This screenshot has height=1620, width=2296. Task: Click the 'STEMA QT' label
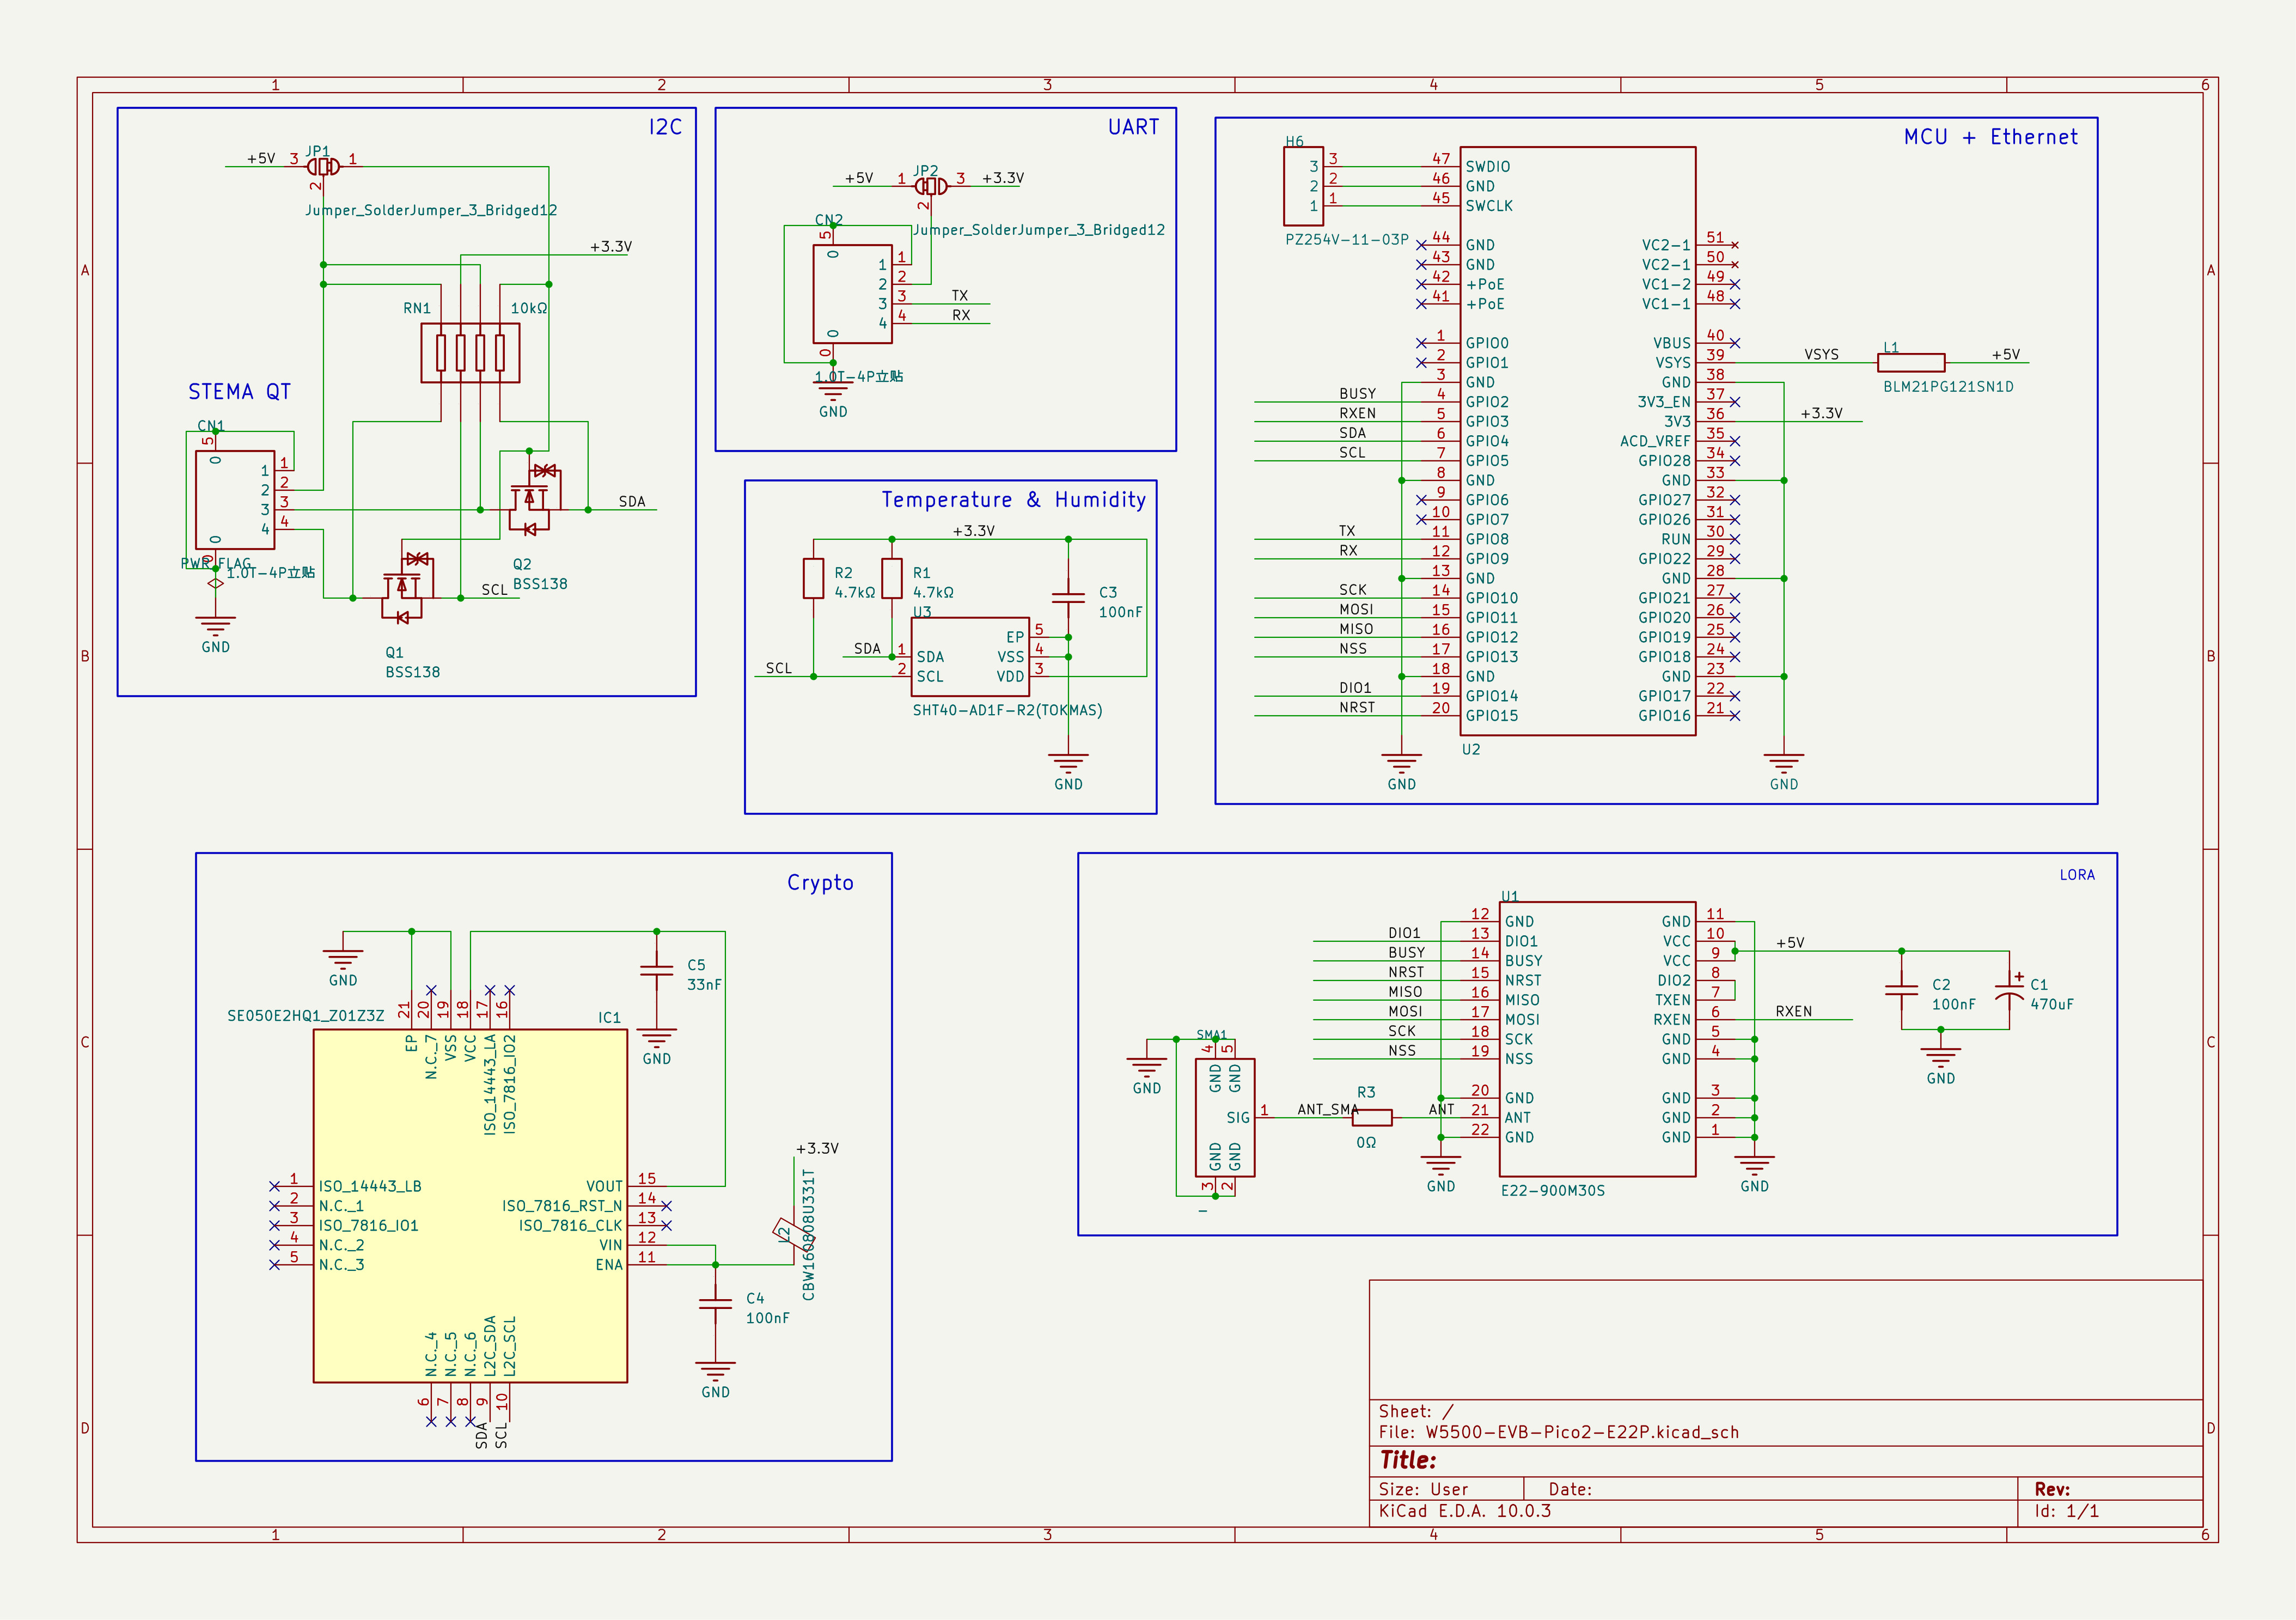coord(239,392)
